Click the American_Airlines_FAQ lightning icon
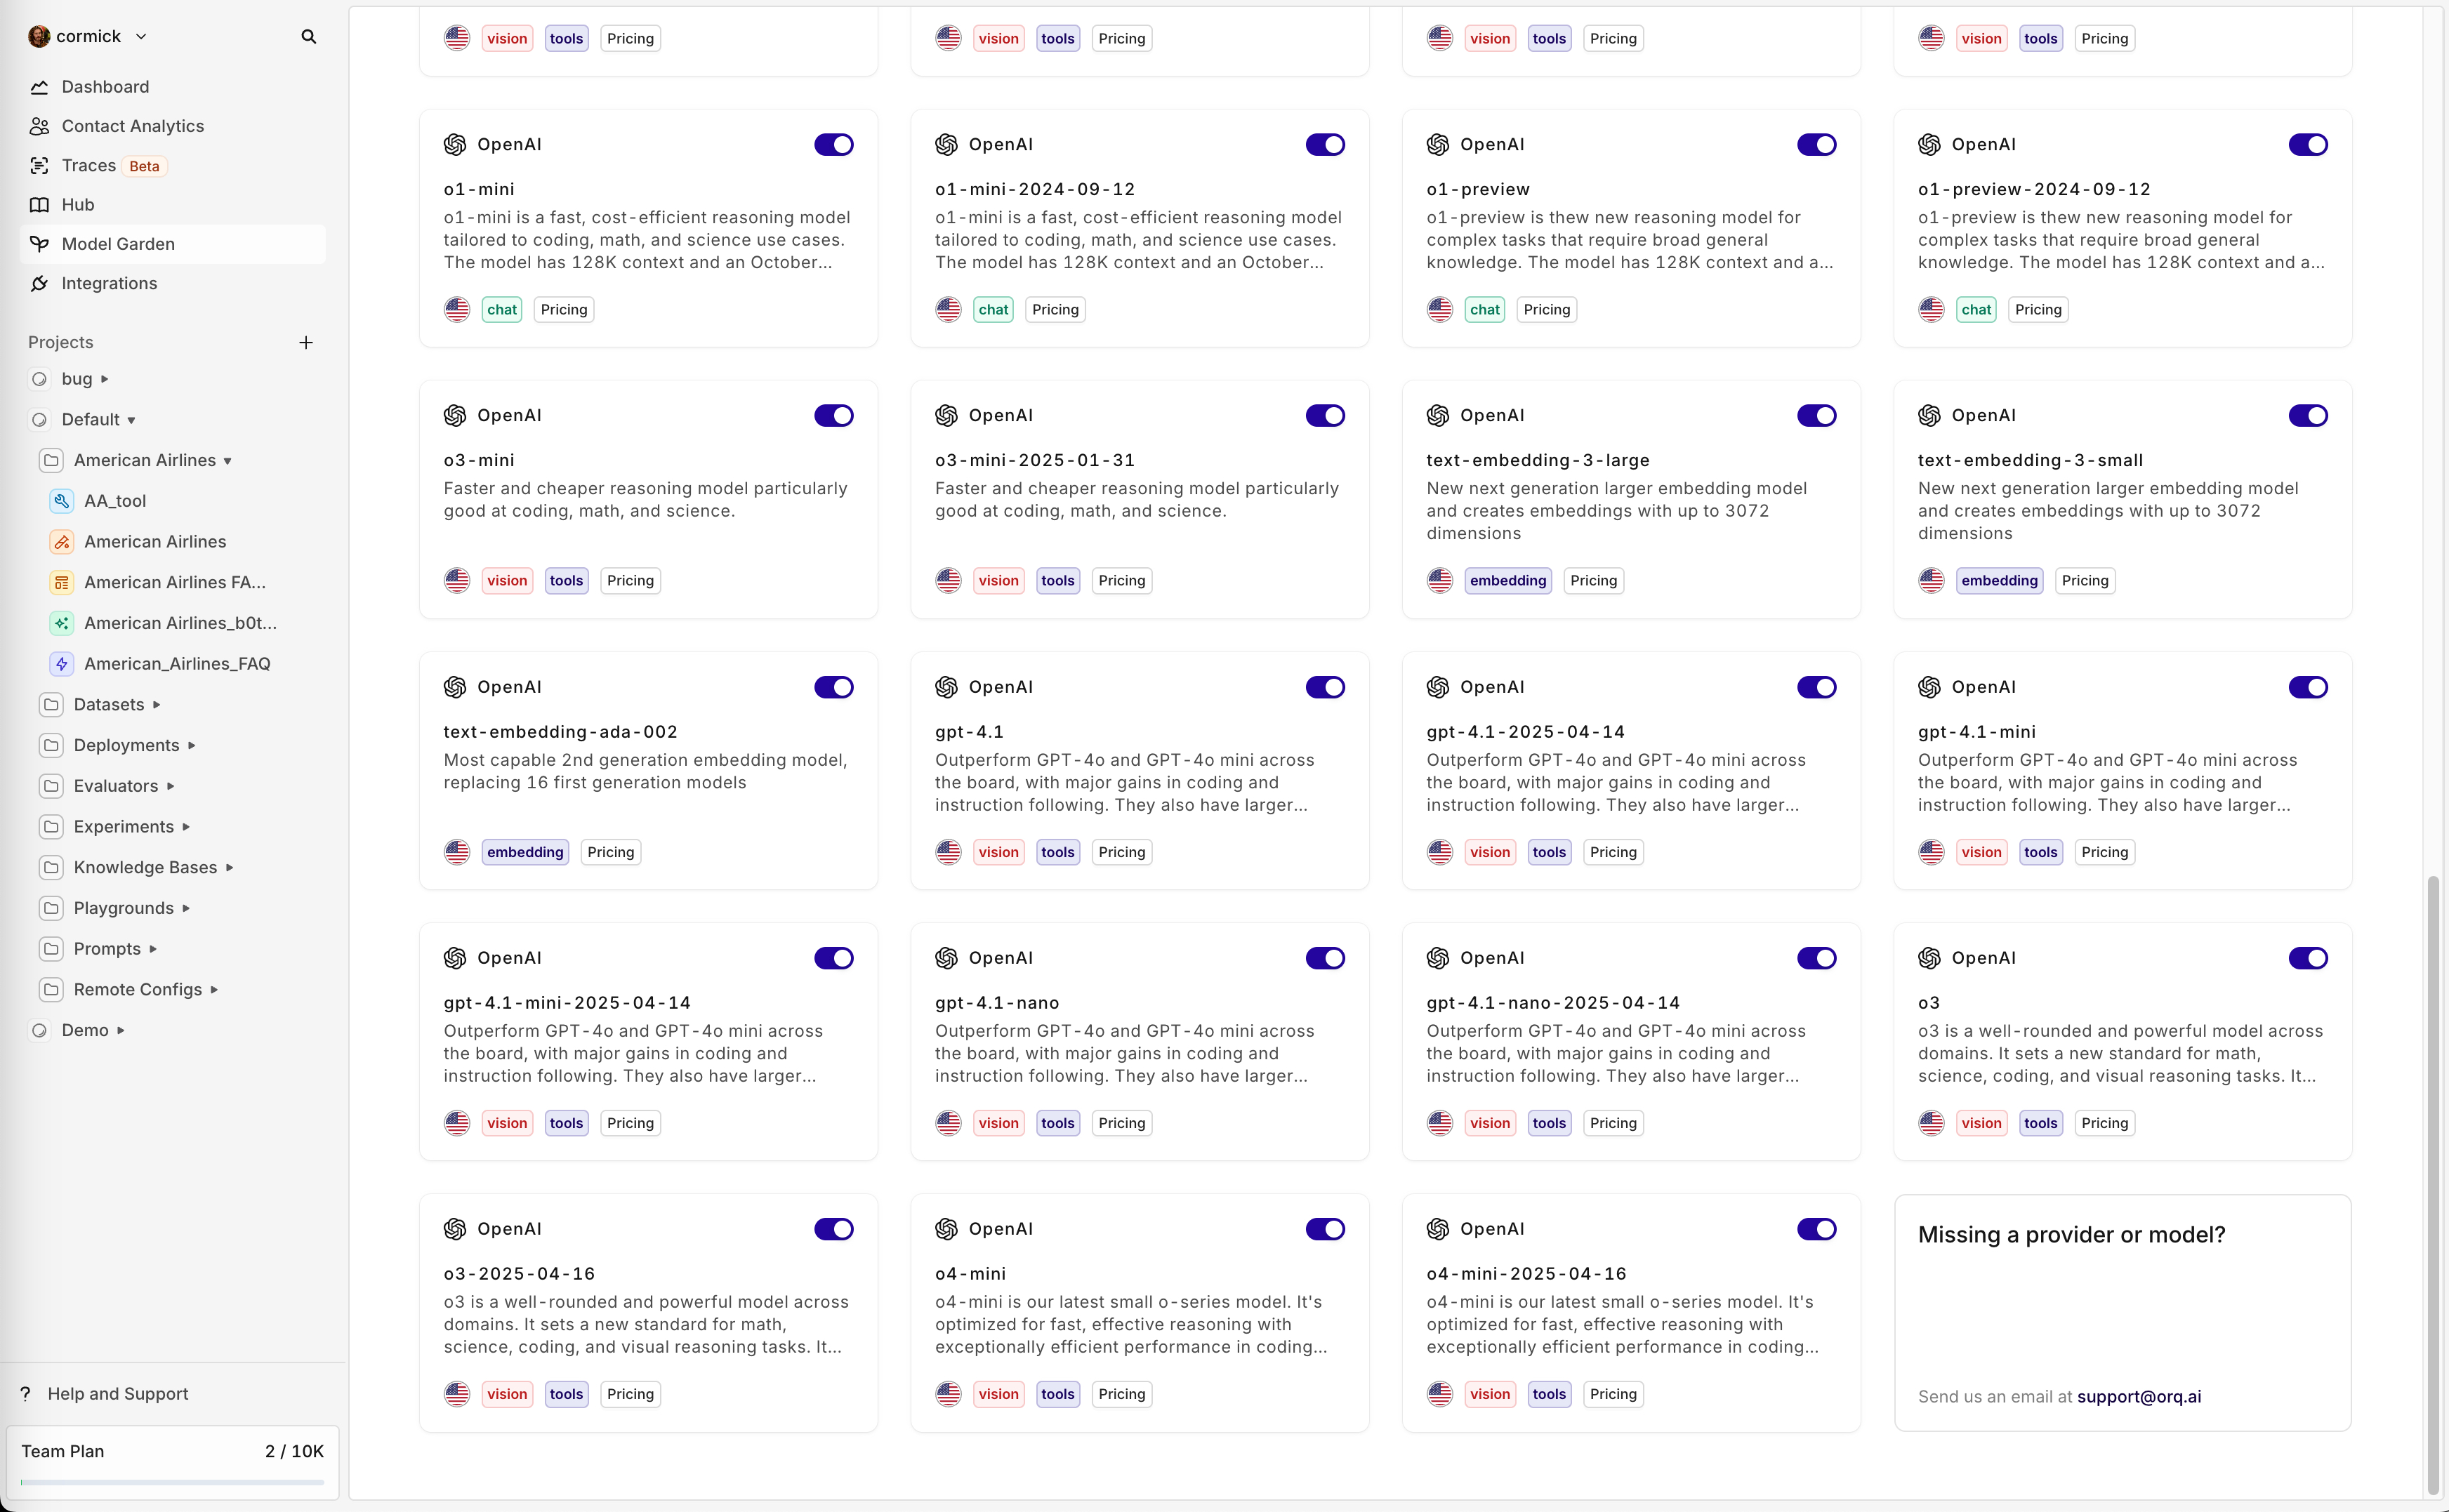 point(62,664)
